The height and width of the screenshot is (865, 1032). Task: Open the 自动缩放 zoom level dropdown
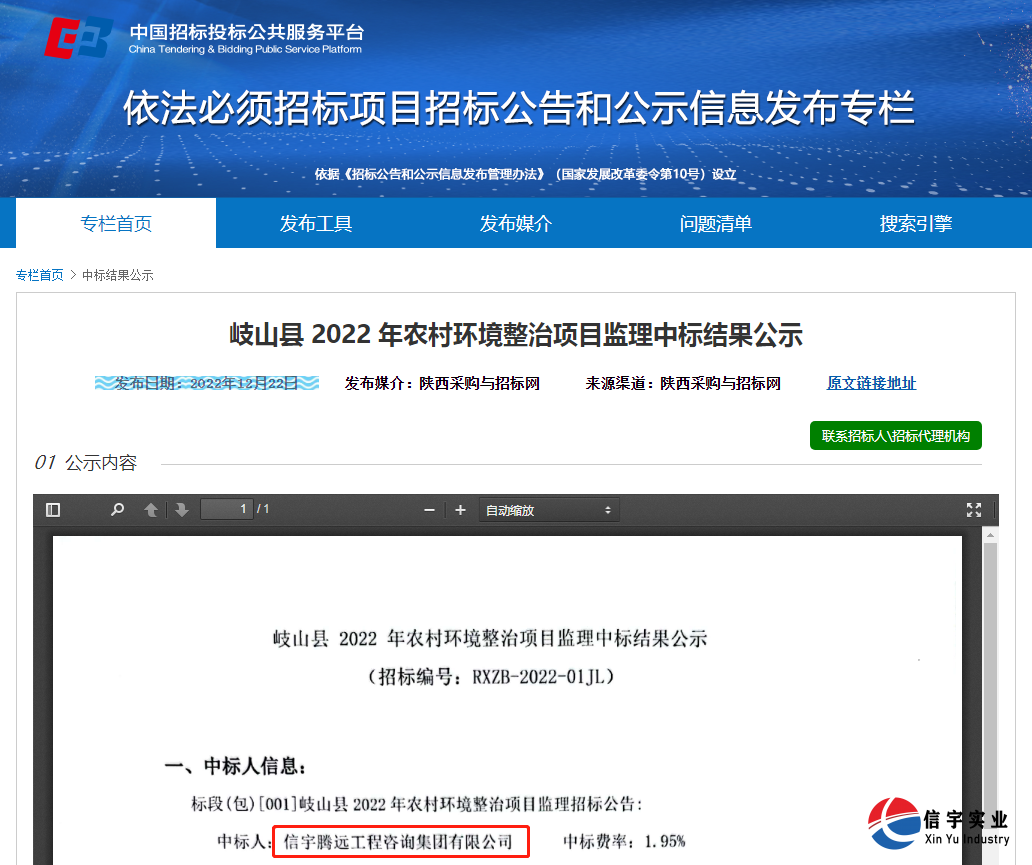click(x=548, y=510)
